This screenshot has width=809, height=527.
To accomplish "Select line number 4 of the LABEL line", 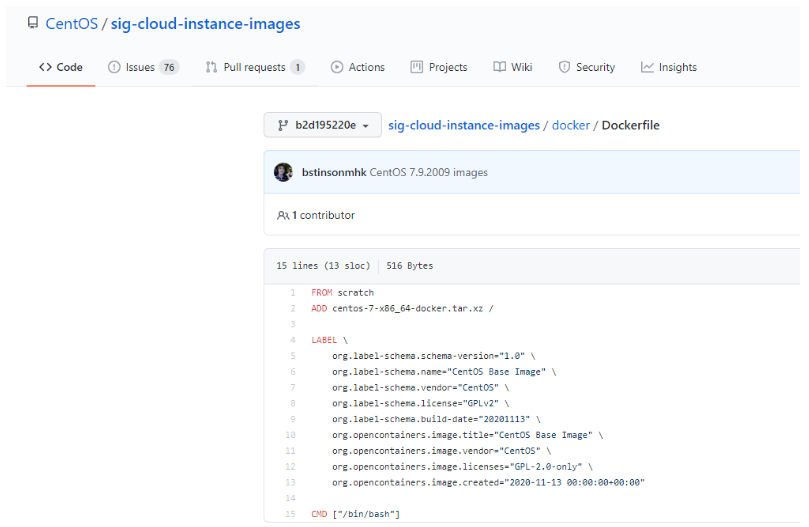I will [x=293, y=340].
